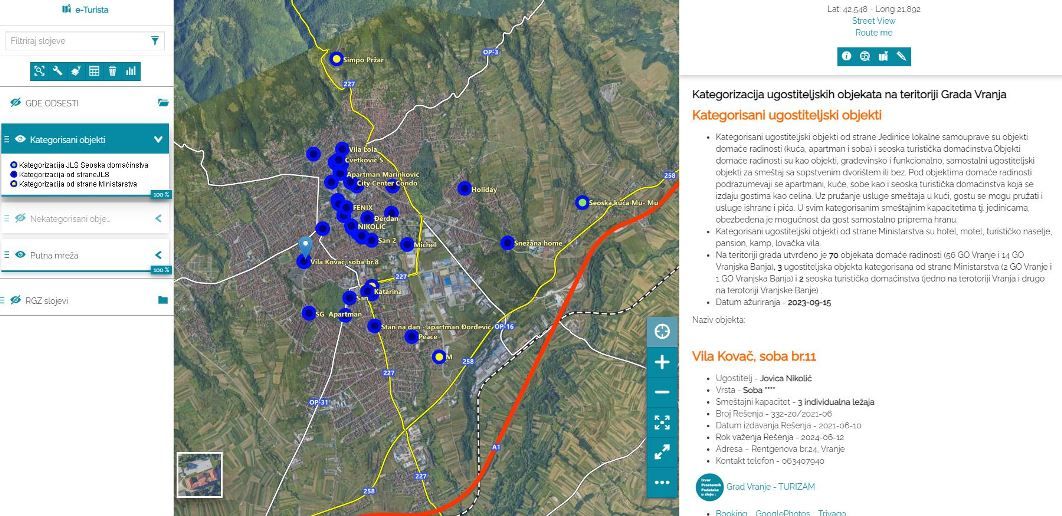Expand the GDE ODSESTI folder group
The height and width of the screenshot is (516, 1062).
tap(163, 103)
